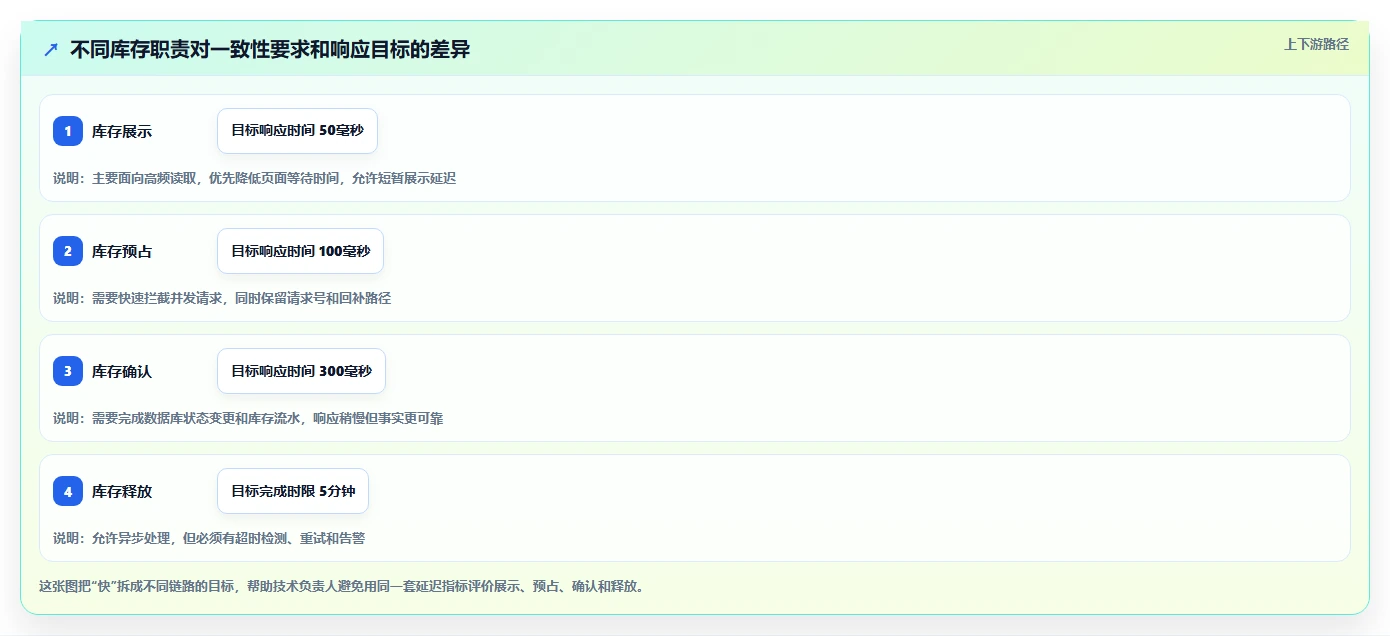Click the 目标完成时限 5分钟 chip
1390x636 pixels.
[293, 491]
